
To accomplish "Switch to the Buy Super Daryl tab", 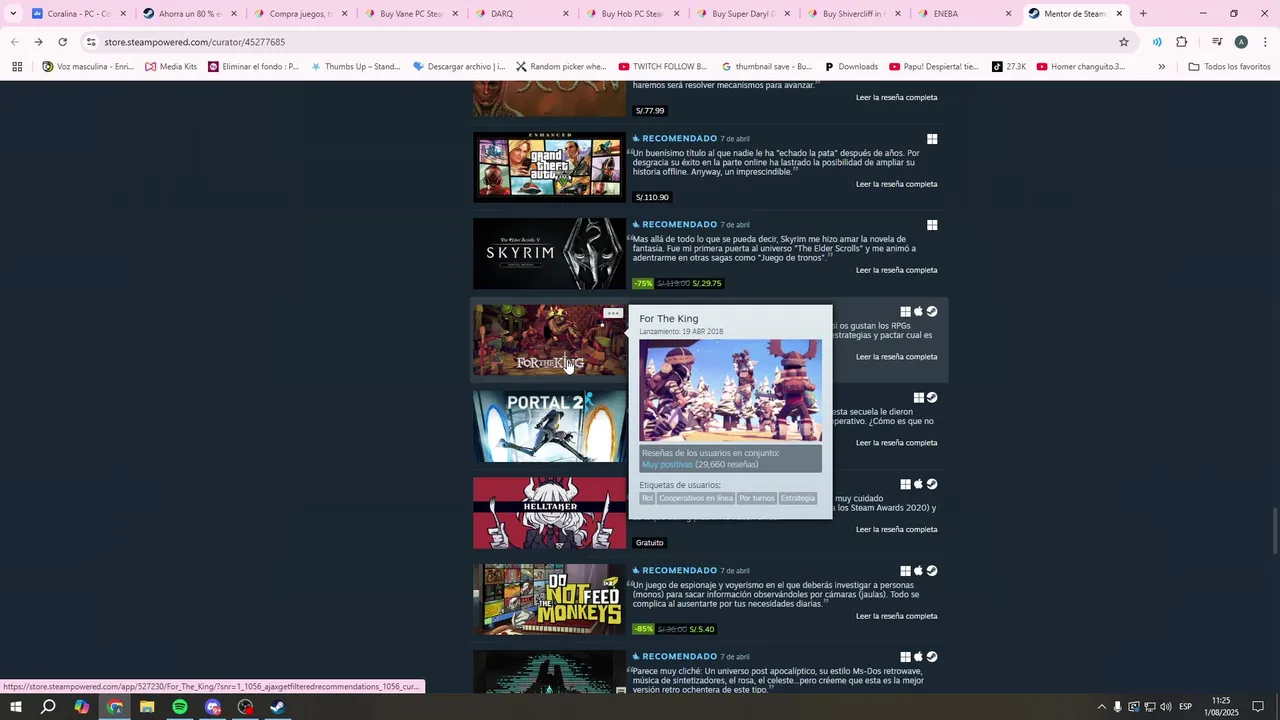I will [742, 14].
